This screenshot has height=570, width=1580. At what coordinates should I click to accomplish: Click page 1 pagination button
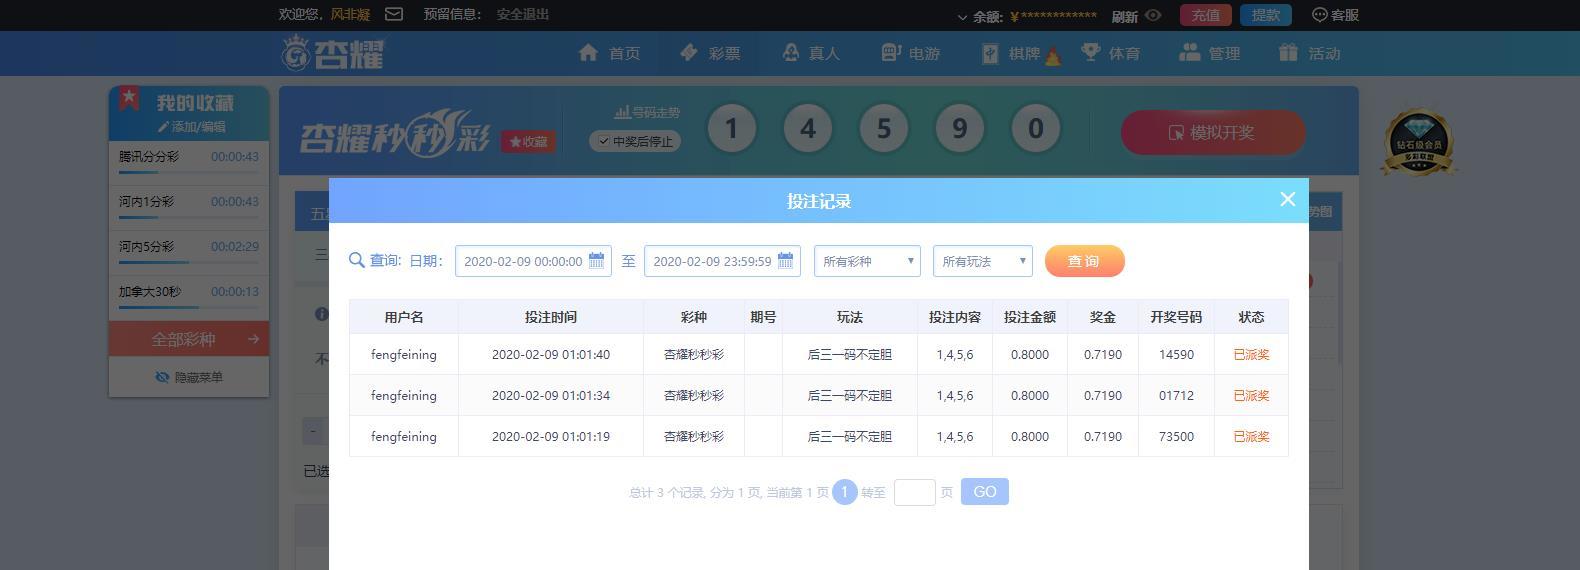[x=845, y=492]
